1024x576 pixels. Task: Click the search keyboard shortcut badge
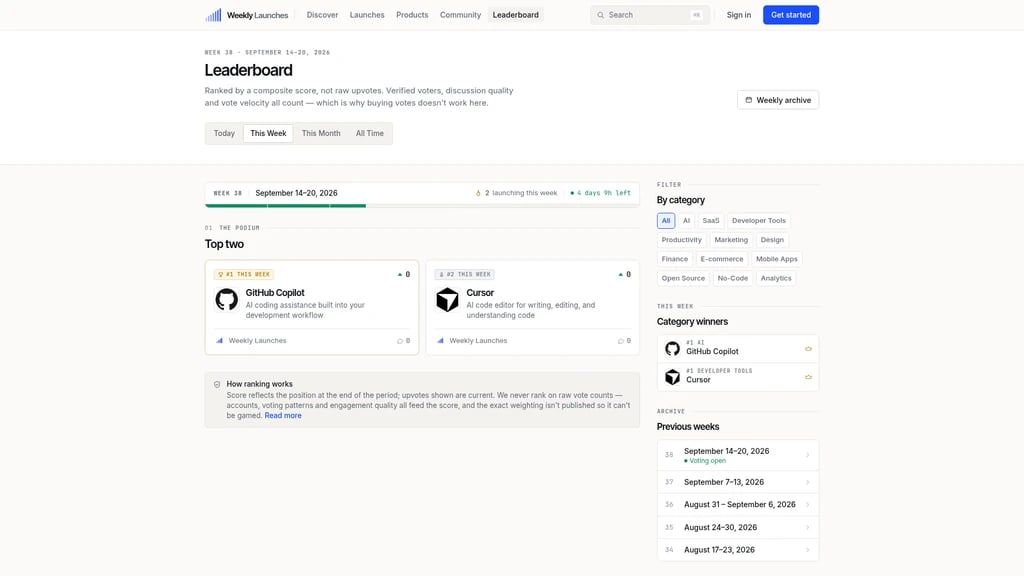(x=696, y=15)
